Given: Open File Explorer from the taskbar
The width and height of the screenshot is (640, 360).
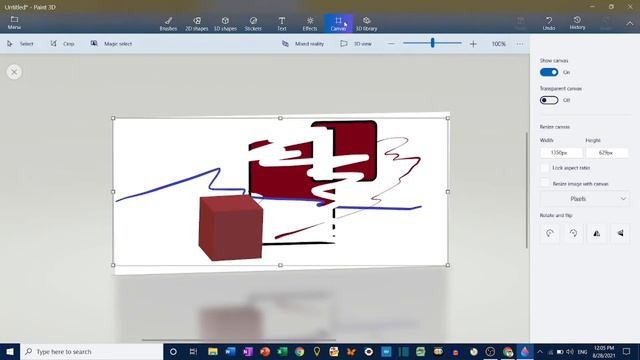Looking at the screenshot, I should pos(213,351).
